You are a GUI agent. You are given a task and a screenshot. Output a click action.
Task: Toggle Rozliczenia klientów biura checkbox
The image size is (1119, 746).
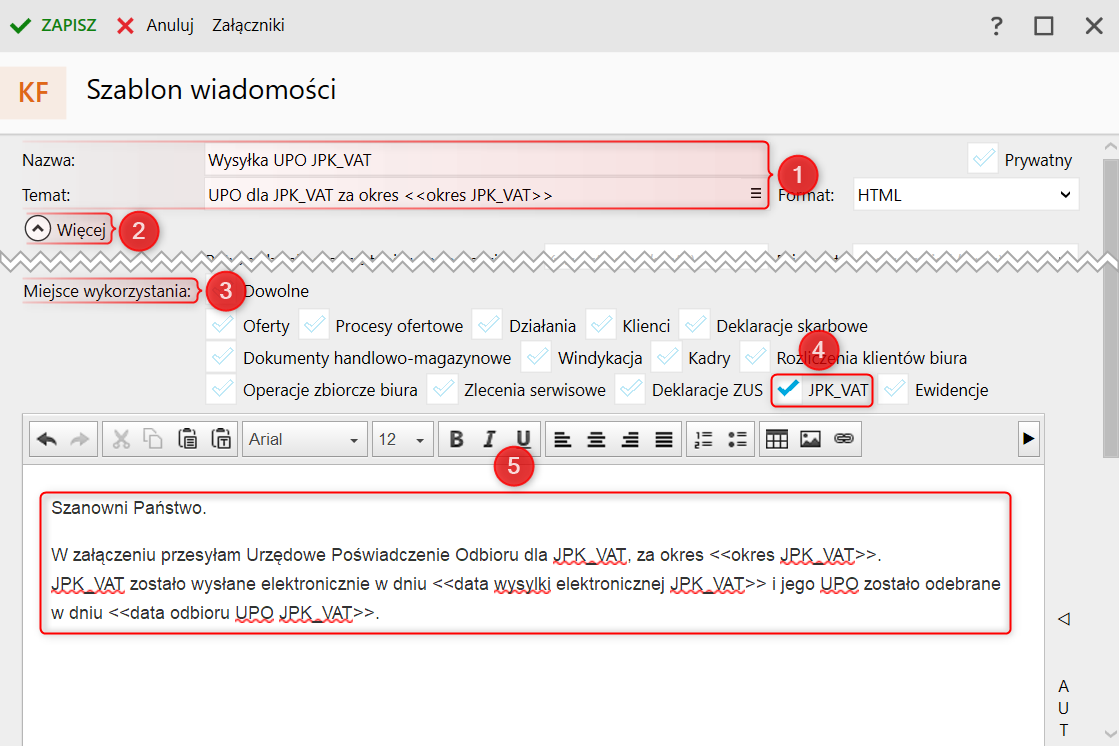click(x=755, y=357)
